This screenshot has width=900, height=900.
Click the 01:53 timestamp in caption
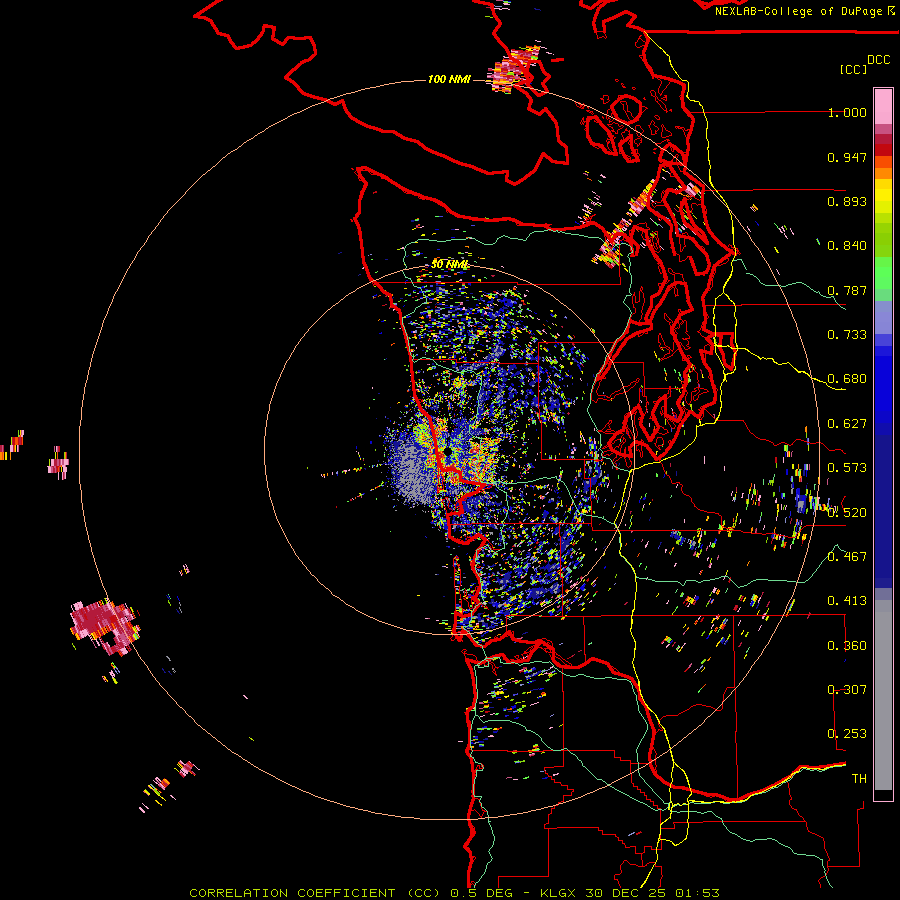pyautogui.click(x=697, y=893)
